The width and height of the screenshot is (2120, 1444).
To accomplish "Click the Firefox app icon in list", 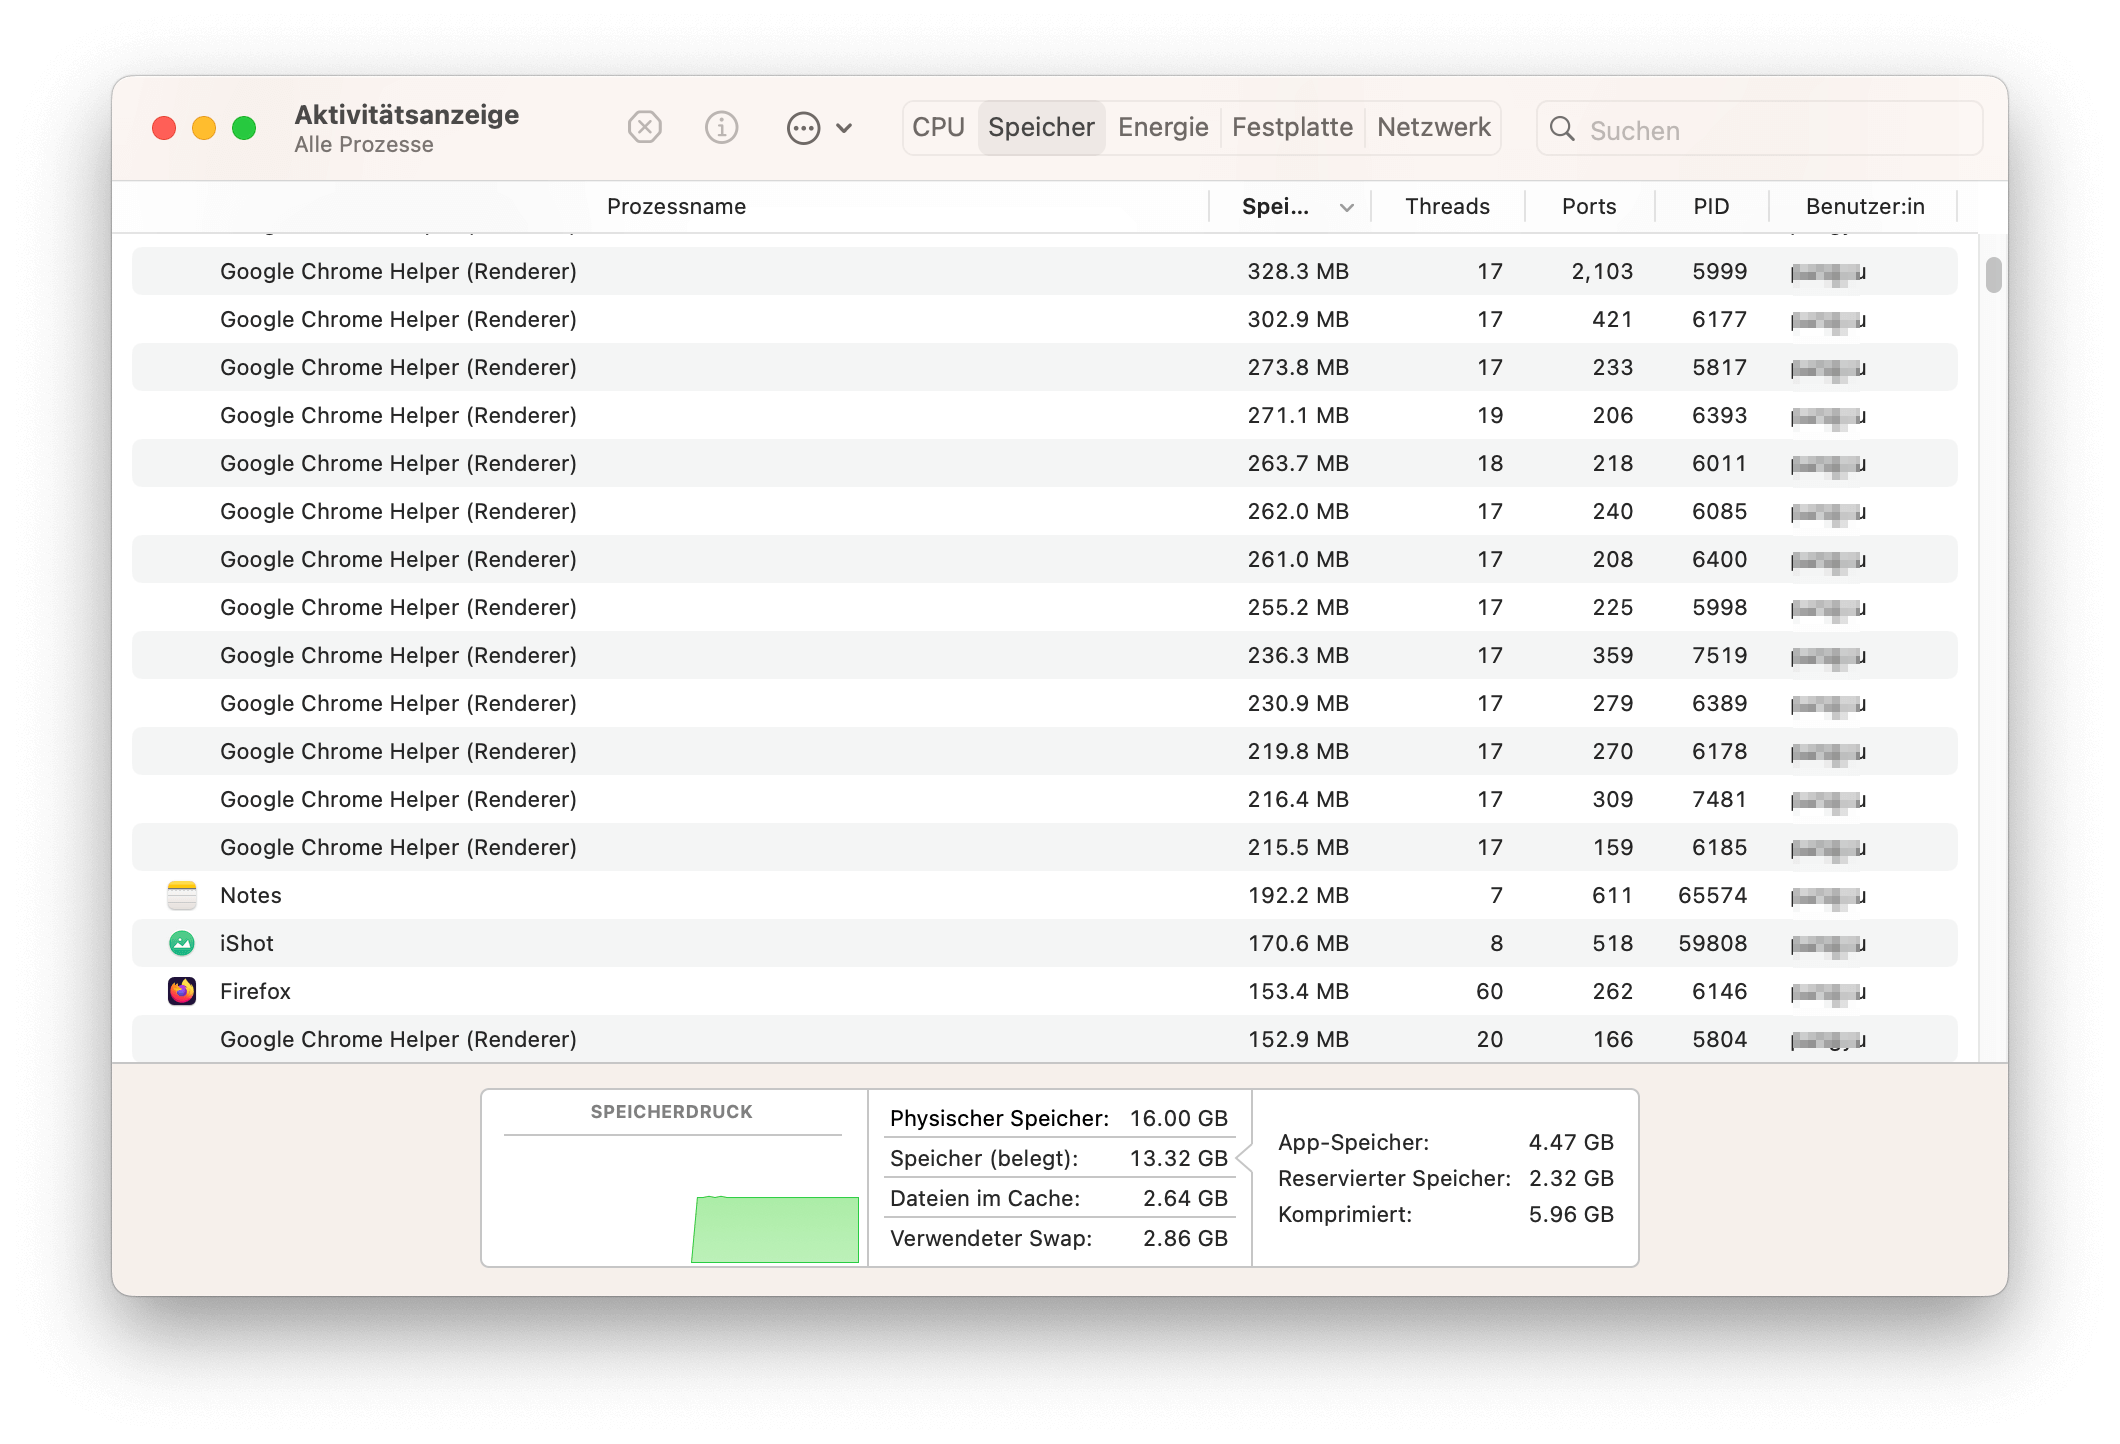I will (182, 991).
